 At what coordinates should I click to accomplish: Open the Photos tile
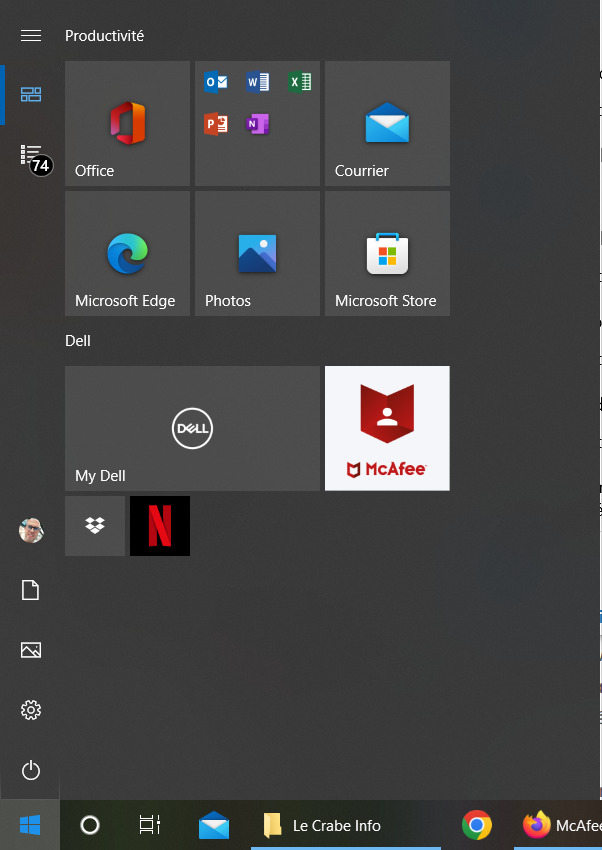point(257,253)
